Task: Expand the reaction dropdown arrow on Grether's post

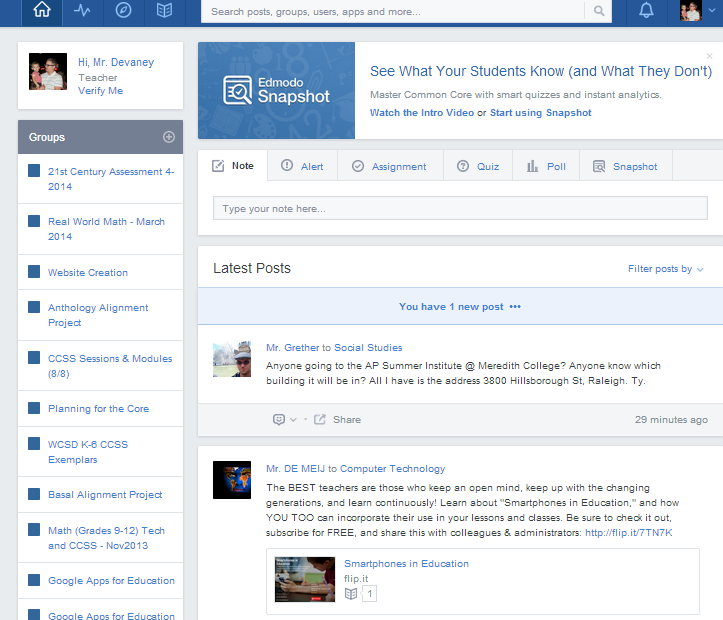Action: pyautogui.click(x=293, y=420)
